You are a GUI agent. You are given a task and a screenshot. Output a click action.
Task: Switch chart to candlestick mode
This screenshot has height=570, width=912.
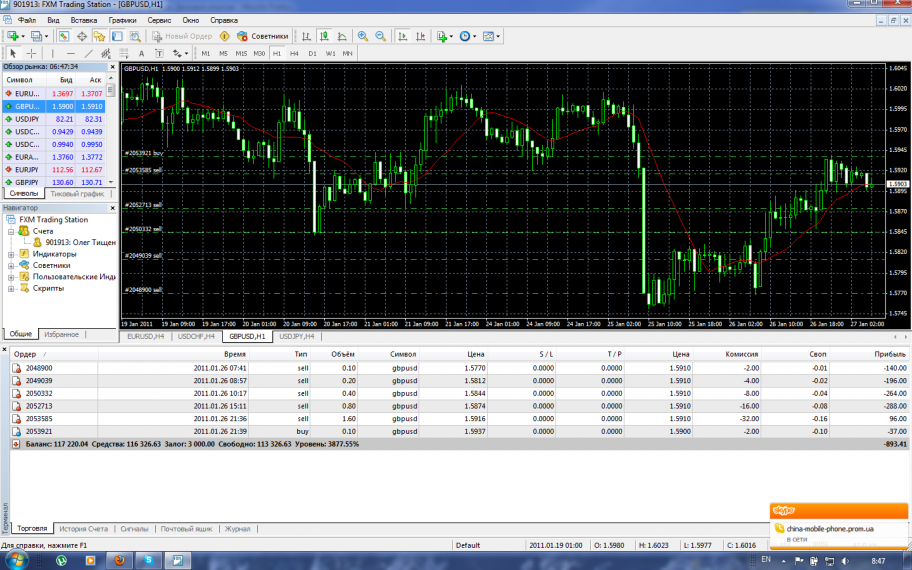click(324, 36)
